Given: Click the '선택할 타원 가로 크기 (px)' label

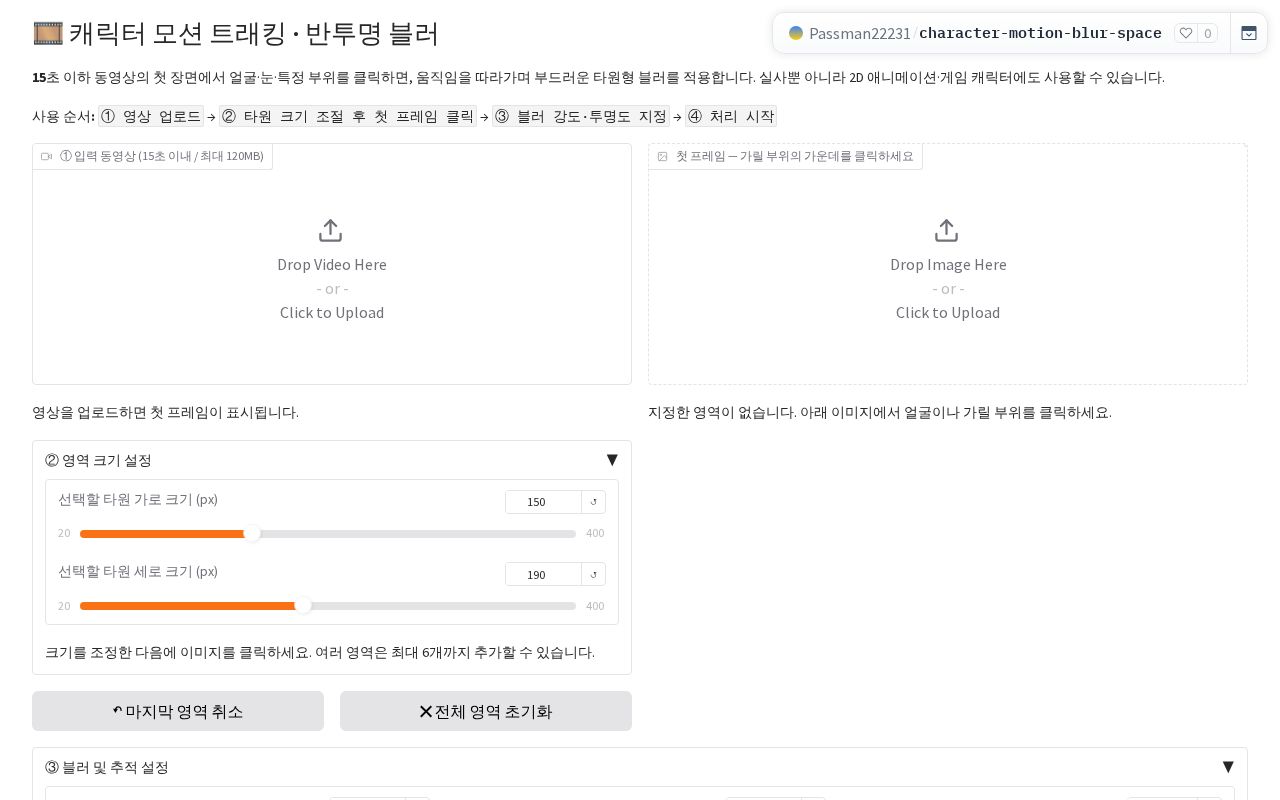Looking at the screenshot, I should [138, 499].
